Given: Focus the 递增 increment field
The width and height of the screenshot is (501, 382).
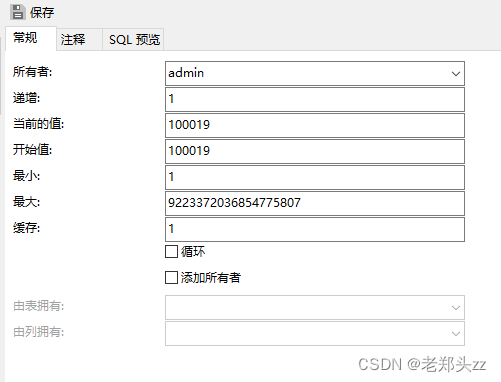Looking at the screenshot, I should [315, 99].
